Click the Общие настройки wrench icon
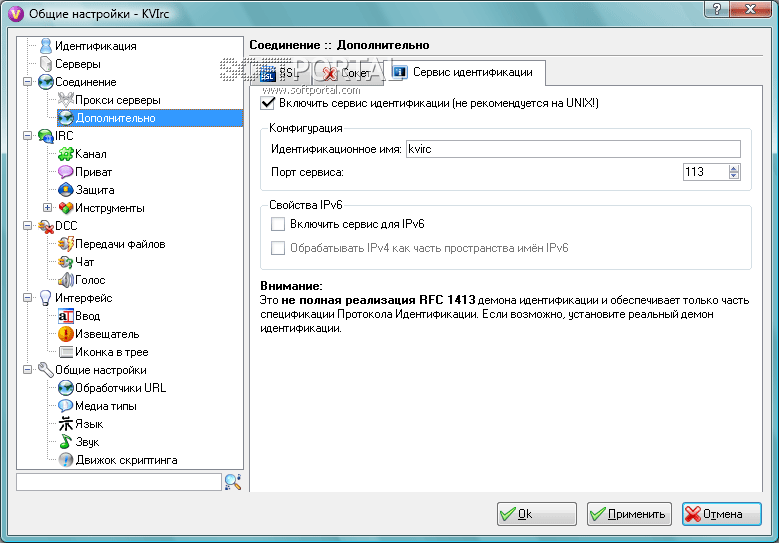The image size is (779, 543). 46,370
